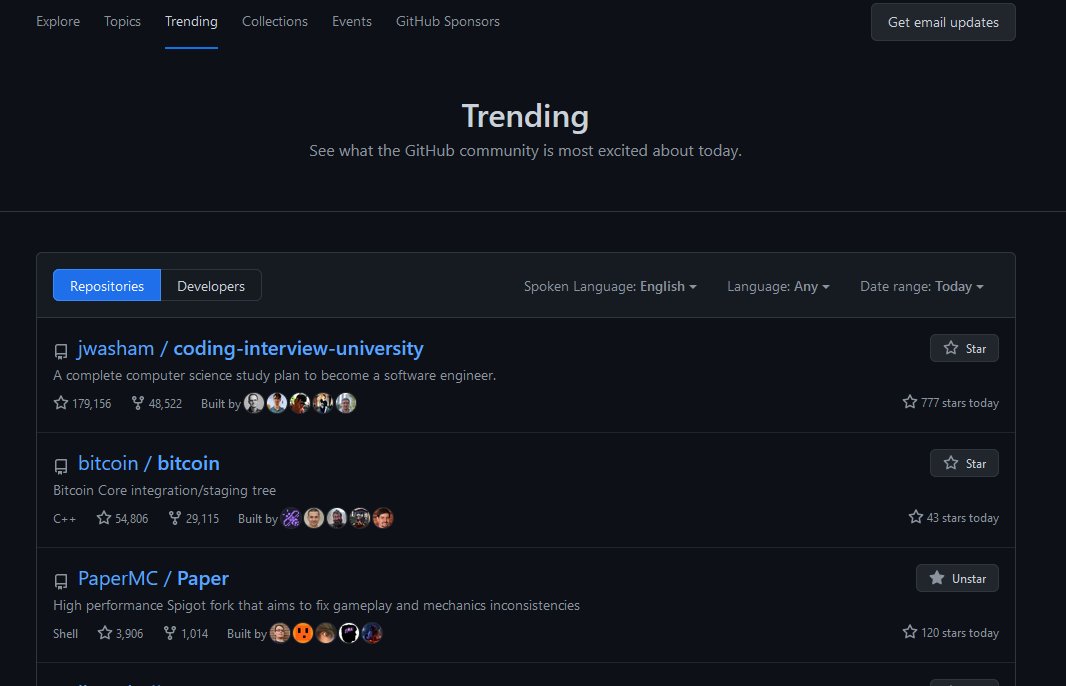View the 54,806 stargazers of bitcoin
This screenshot has height=686, width=1066.
point(122,518)
